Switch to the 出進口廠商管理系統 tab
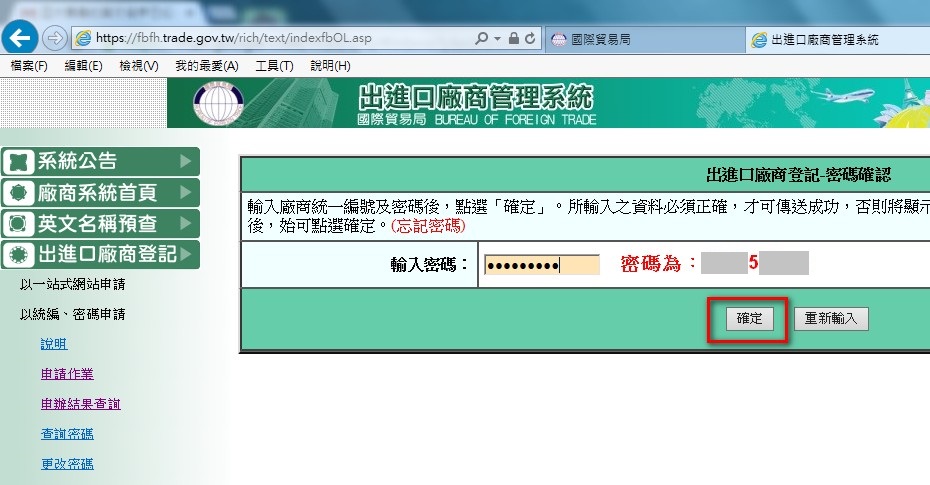The image size is (930, 485). coord(837,40)
